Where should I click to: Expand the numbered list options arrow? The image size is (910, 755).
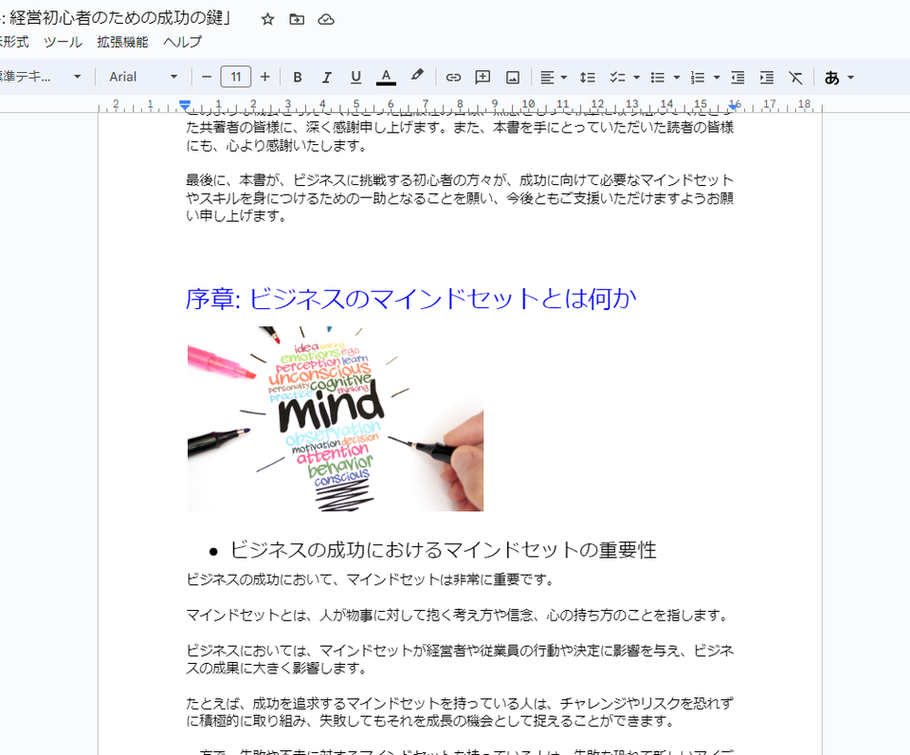pyautogui.click(x=717, y=77)
